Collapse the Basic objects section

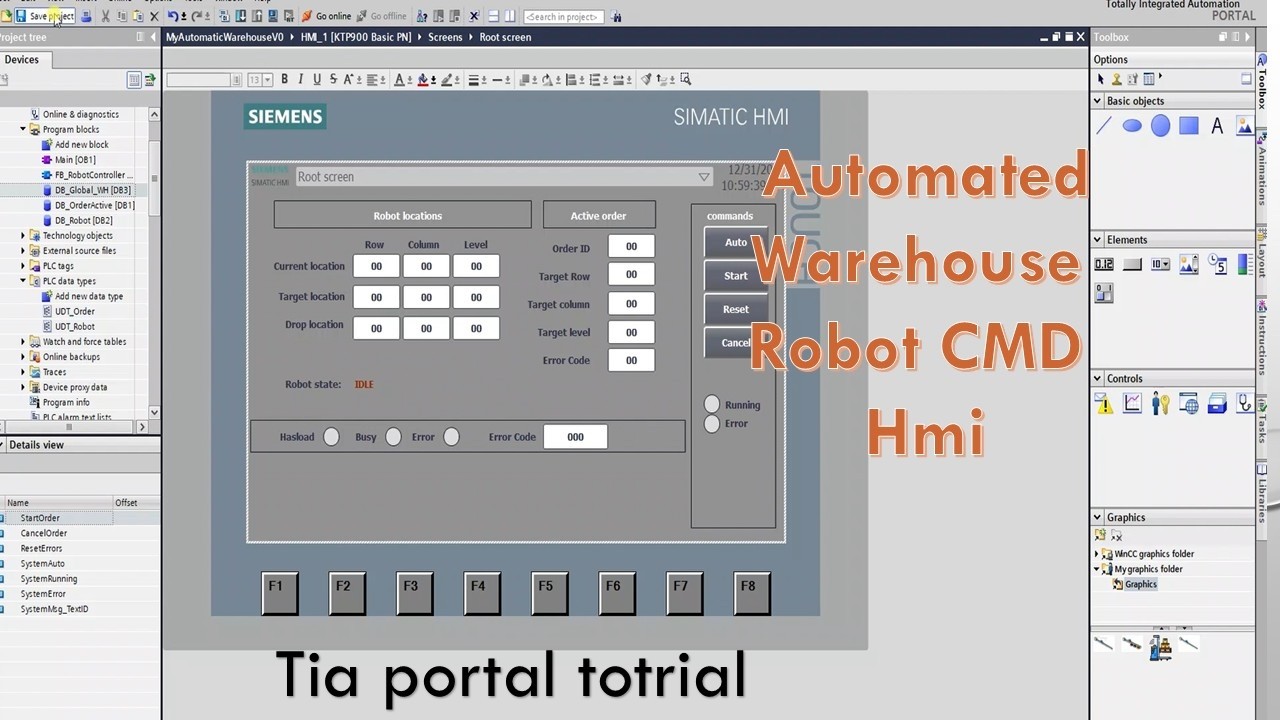coord(1098,101)
